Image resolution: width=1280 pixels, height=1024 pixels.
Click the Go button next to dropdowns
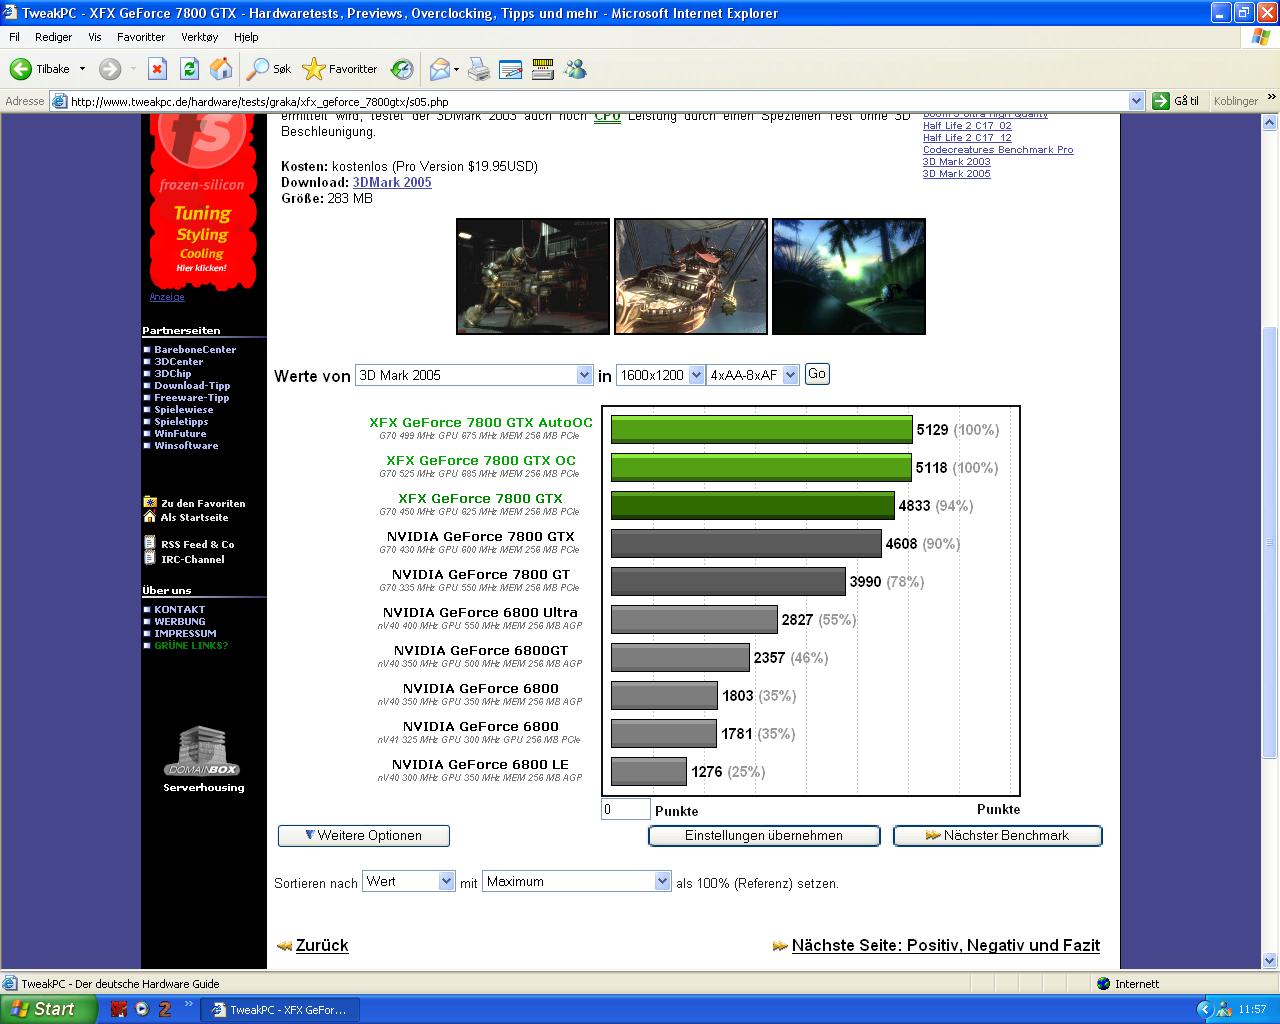[817, 374]
